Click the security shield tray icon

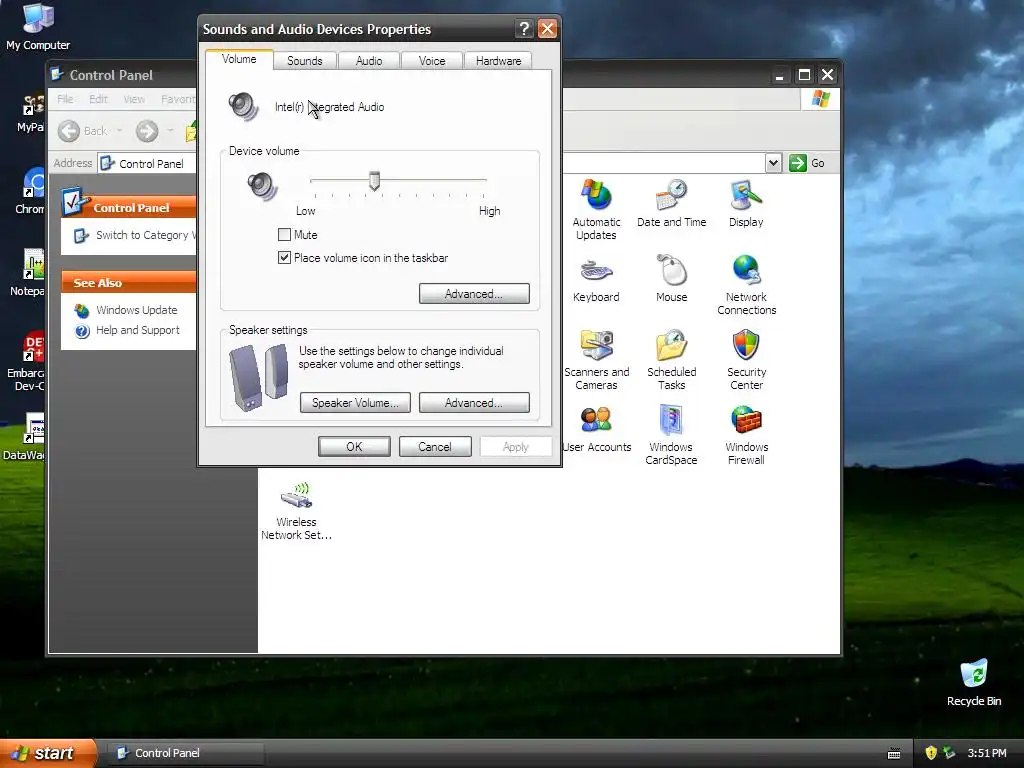[931, 753]
